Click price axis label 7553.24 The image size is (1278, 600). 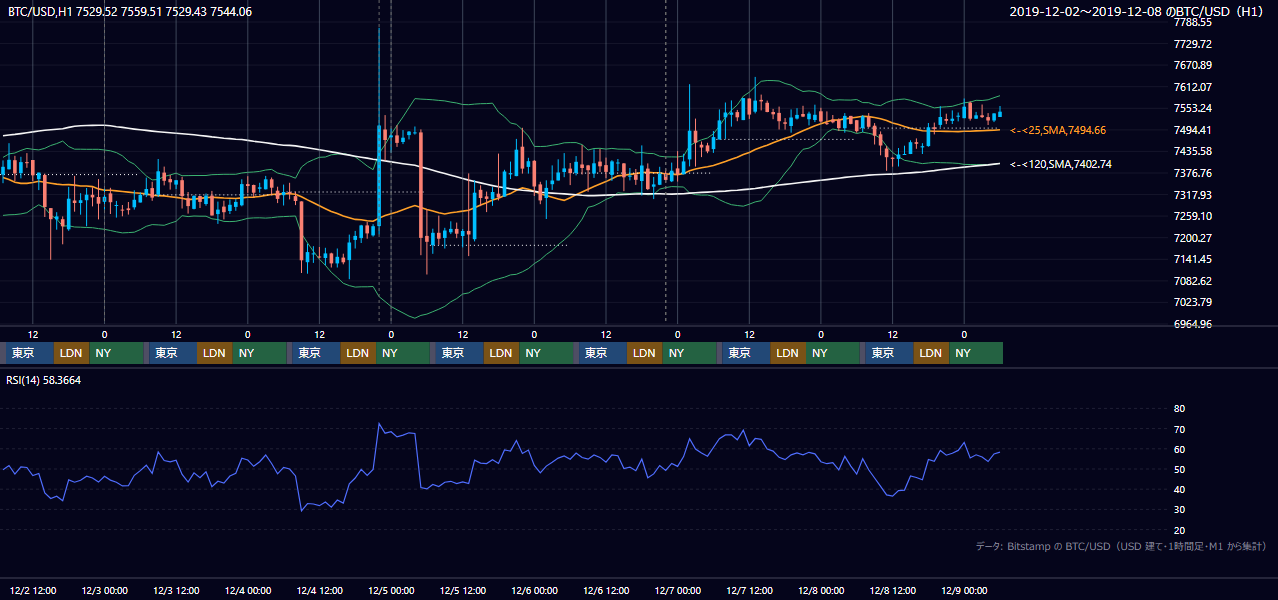pyautogui.click(x=1193, y=108)
